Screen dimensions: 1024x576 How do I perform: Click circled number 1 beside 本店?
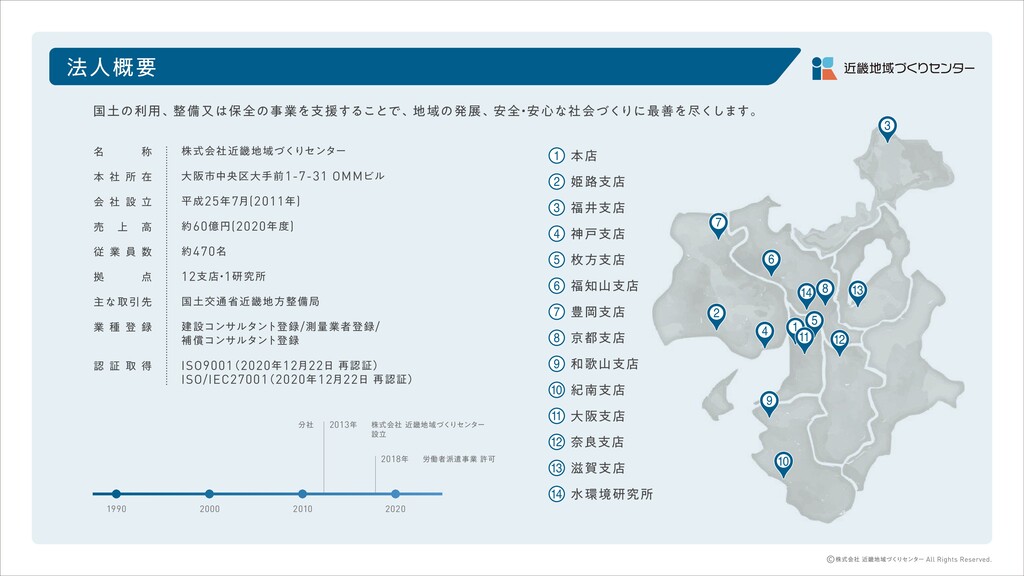tap(556, 155)
